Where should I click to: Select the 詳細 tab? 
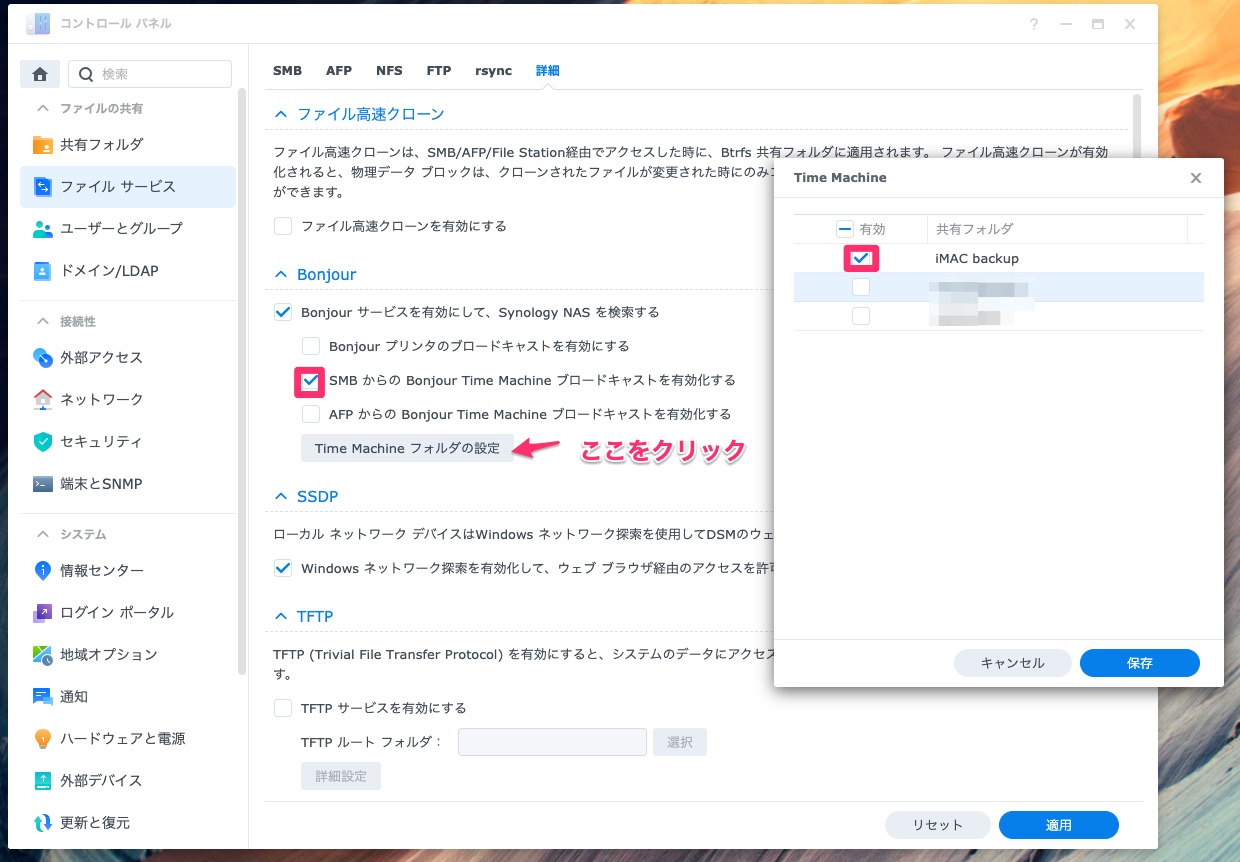(x=547, y=71)
